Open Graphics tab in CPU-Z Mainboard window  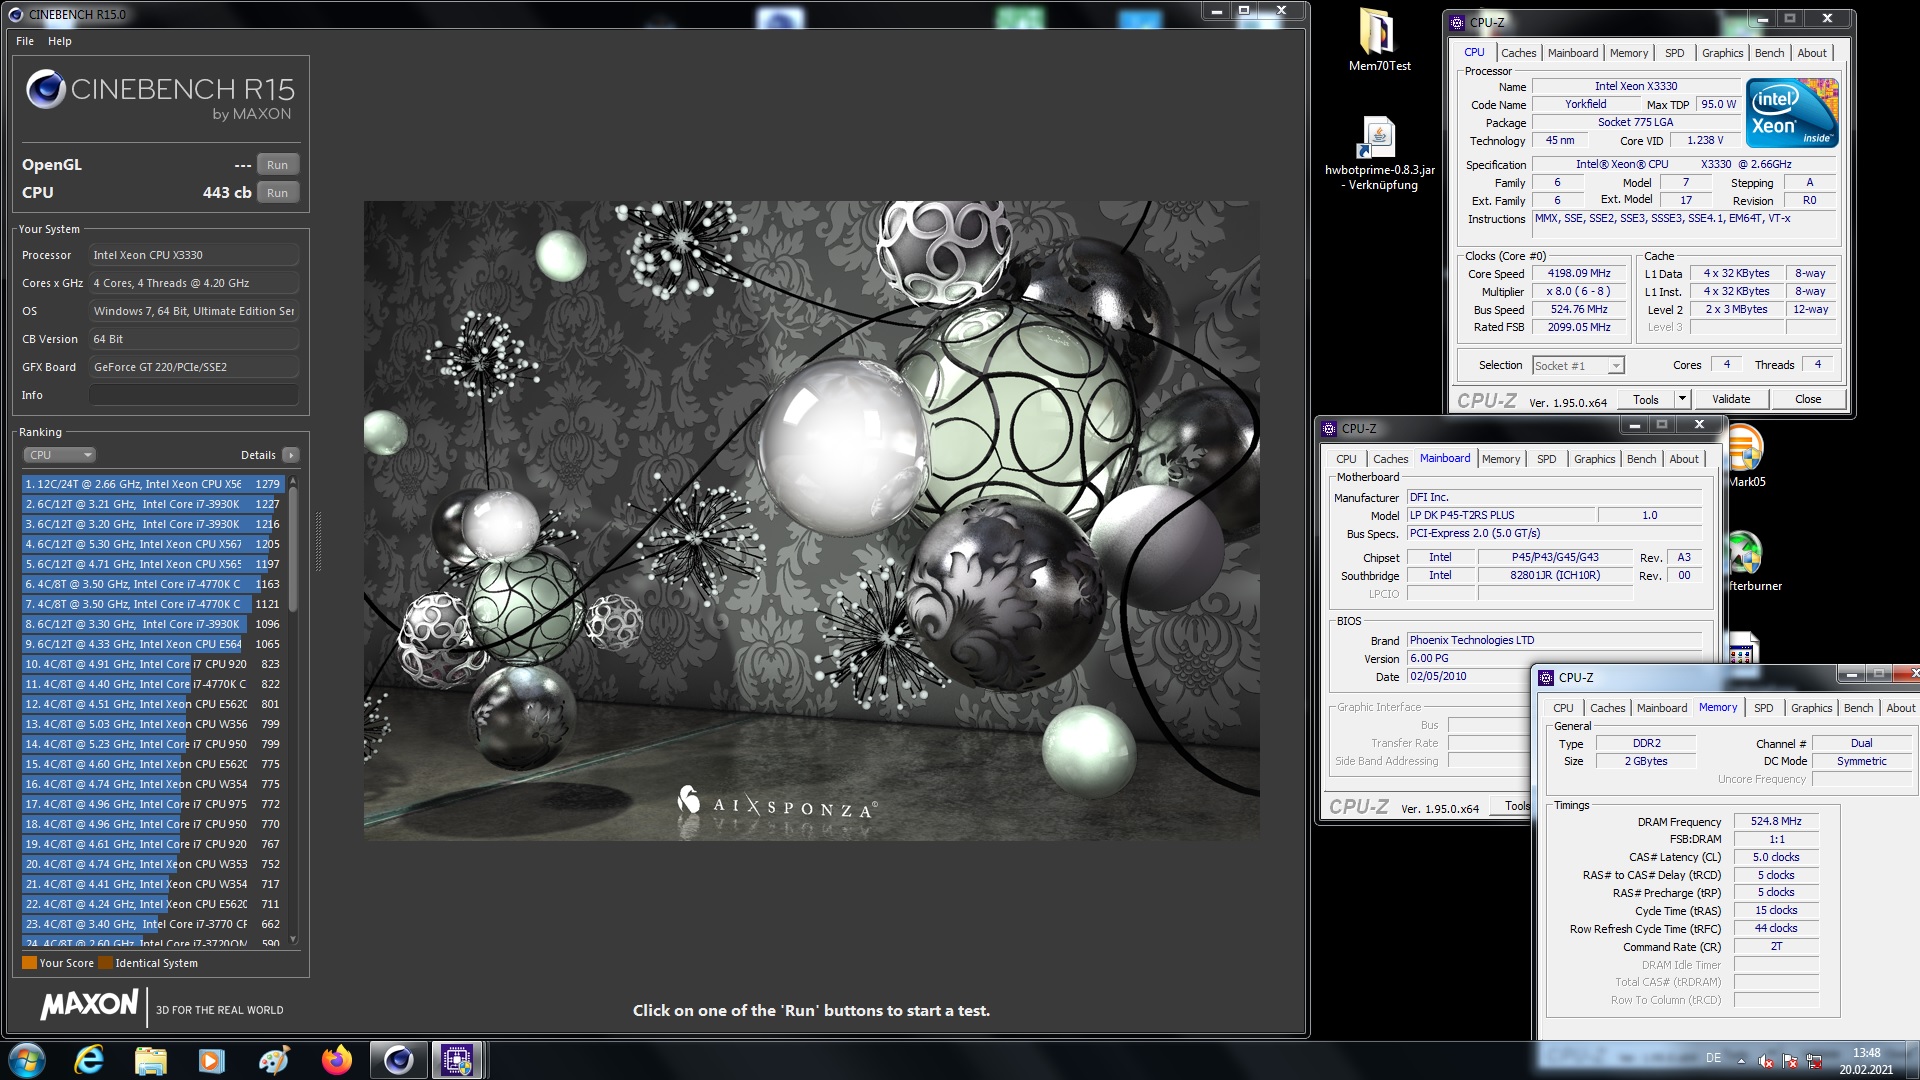(x=1594, y=459)
